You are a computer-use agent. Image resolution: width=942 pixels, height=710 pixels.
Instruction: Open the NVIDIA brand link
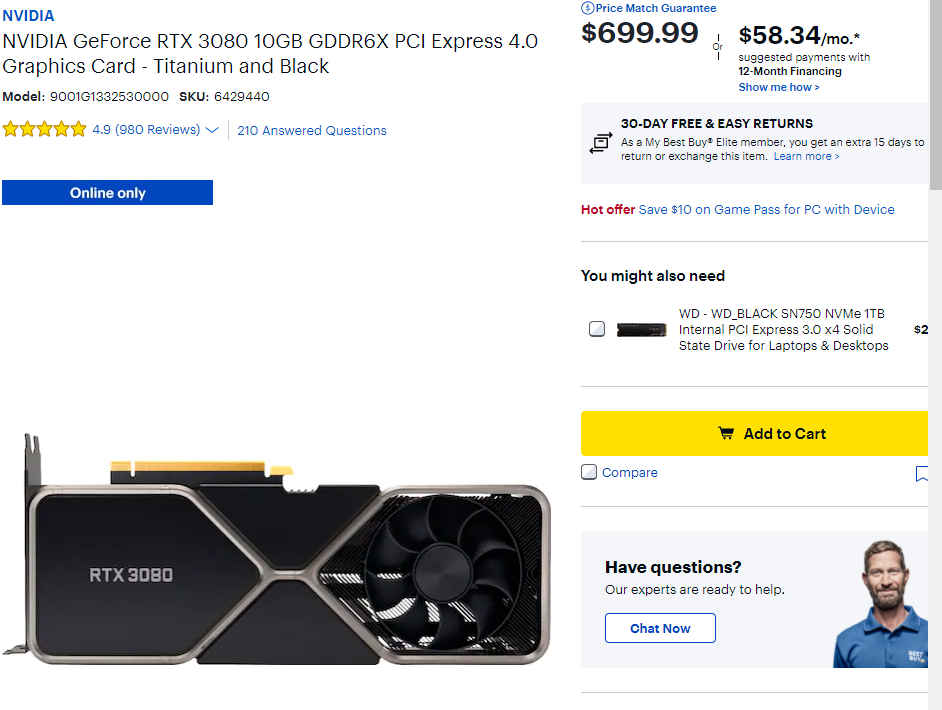(28, 16)
